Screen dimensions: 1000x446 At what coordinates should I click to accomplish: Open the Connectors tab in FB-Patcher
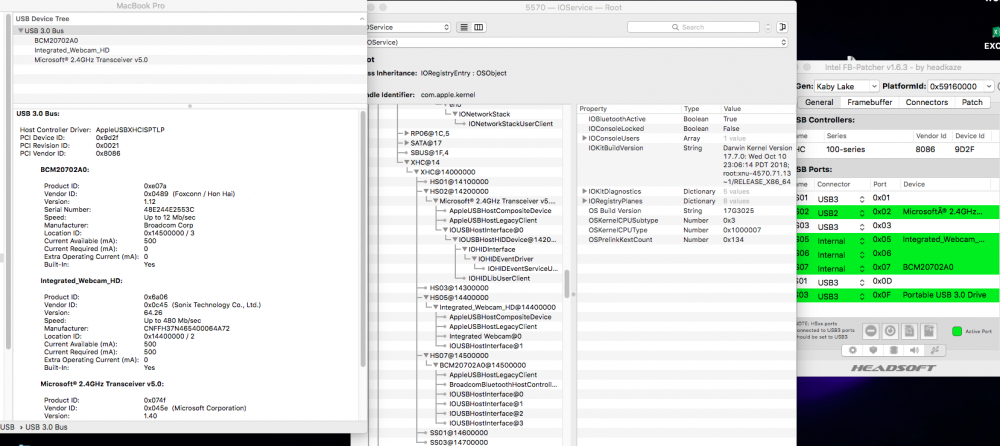[x=927, y=102]
